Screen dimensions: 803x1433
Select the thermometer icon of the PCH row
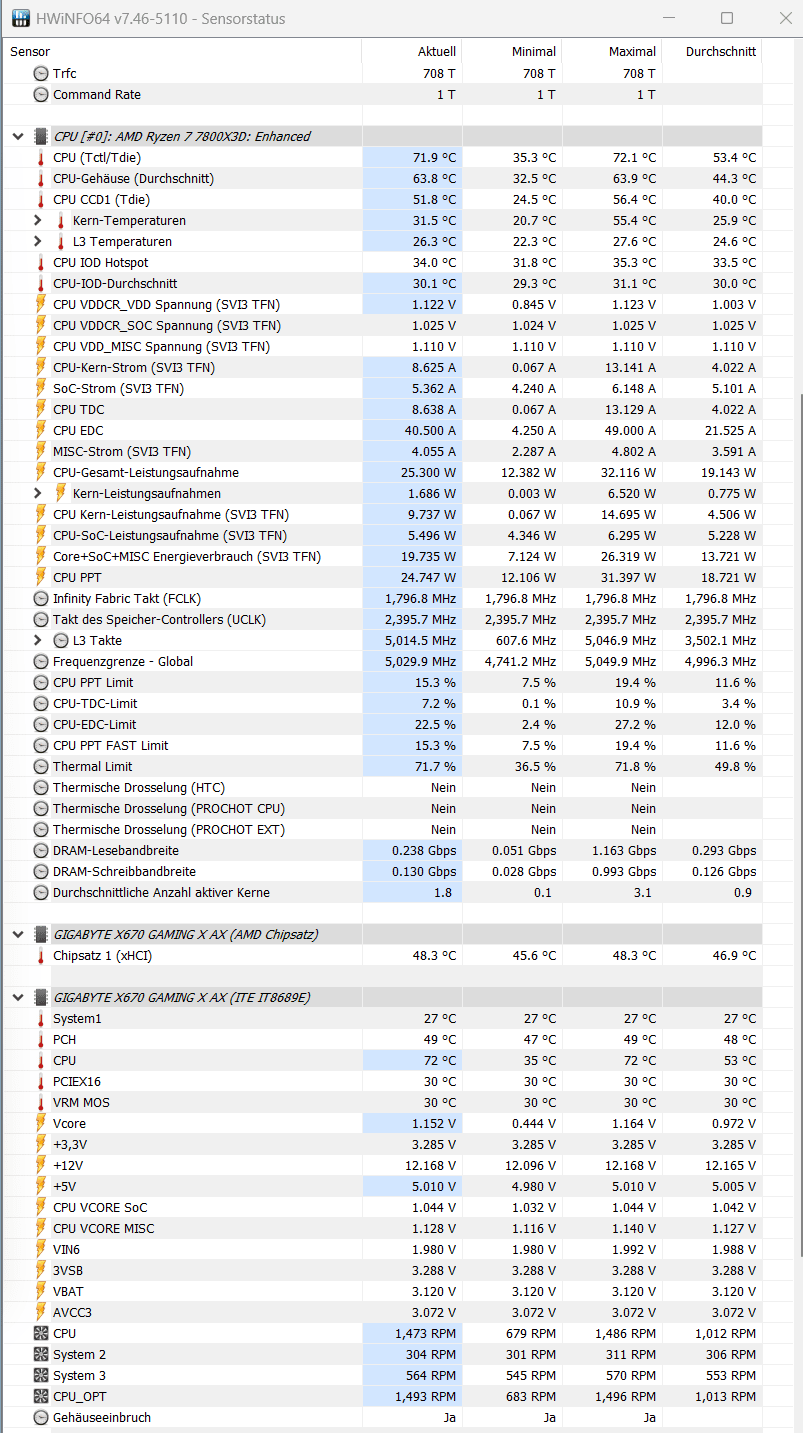coord(41,1039)
